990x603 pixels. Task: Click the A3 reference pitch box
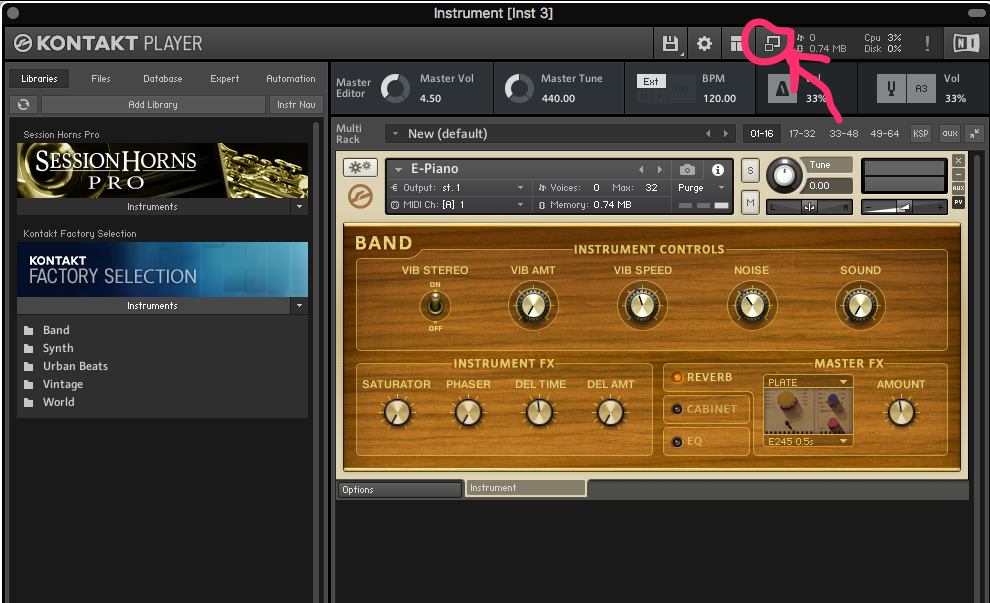(921, 89)
